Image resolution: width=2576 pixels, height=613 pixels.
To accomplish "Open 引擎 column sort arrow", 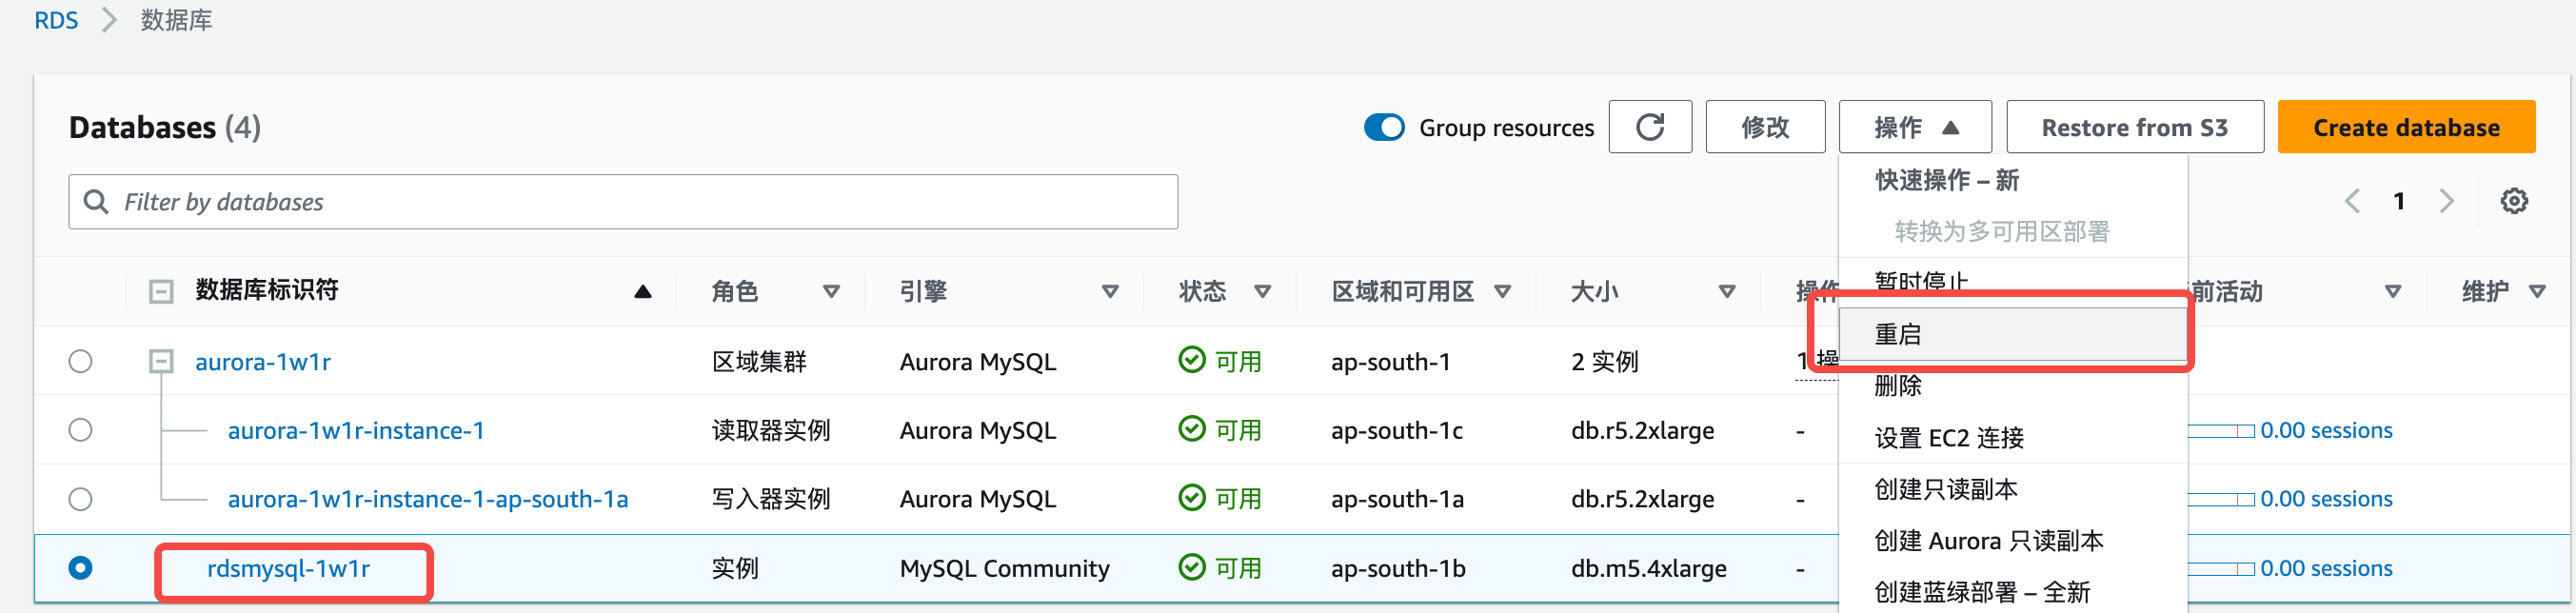I will tap(1109, 292).
